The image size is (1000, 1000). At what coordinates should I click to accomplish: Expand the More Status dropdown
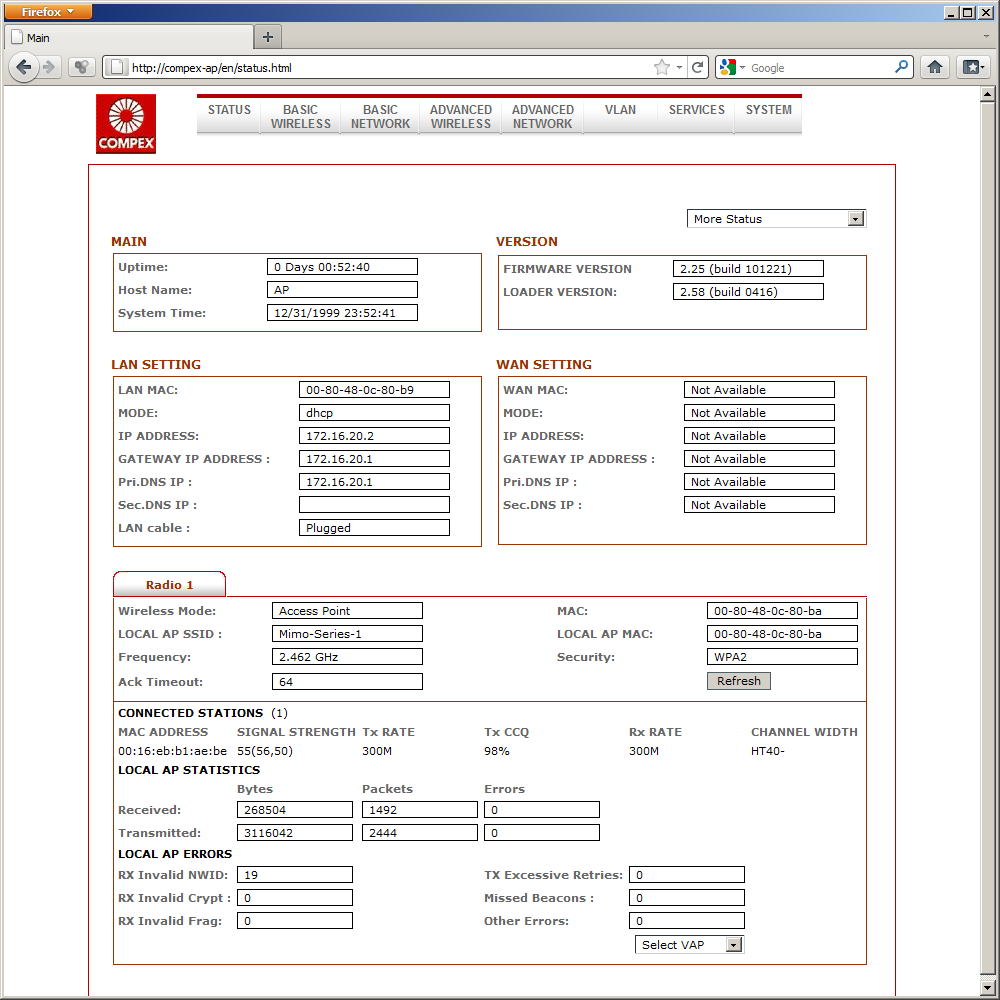tap(776, 219)
